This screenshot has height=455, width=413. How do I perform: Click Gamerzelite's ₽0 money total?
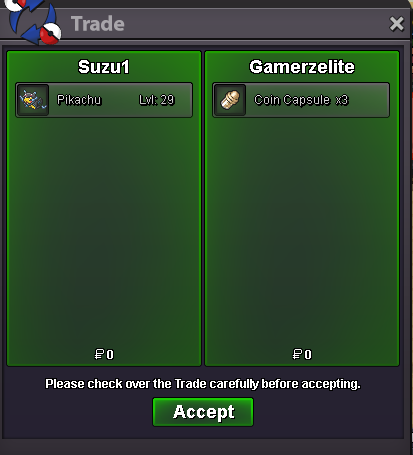[x=302, y=354]
